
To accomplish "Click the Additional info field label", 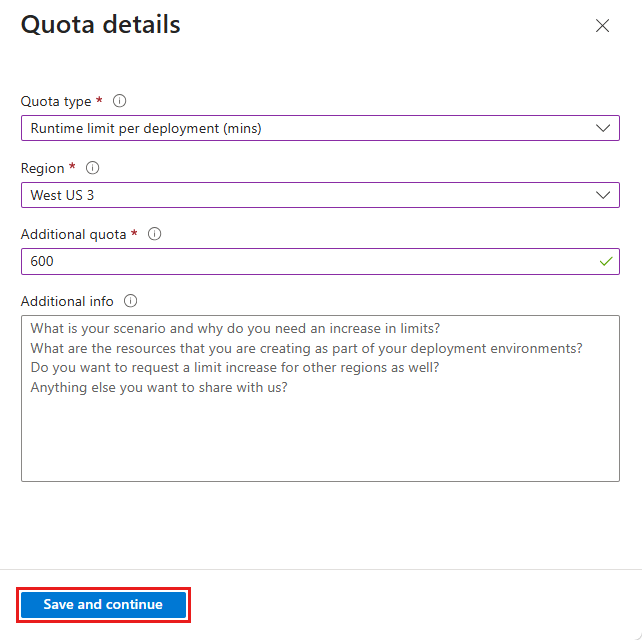I will (67, 301).
